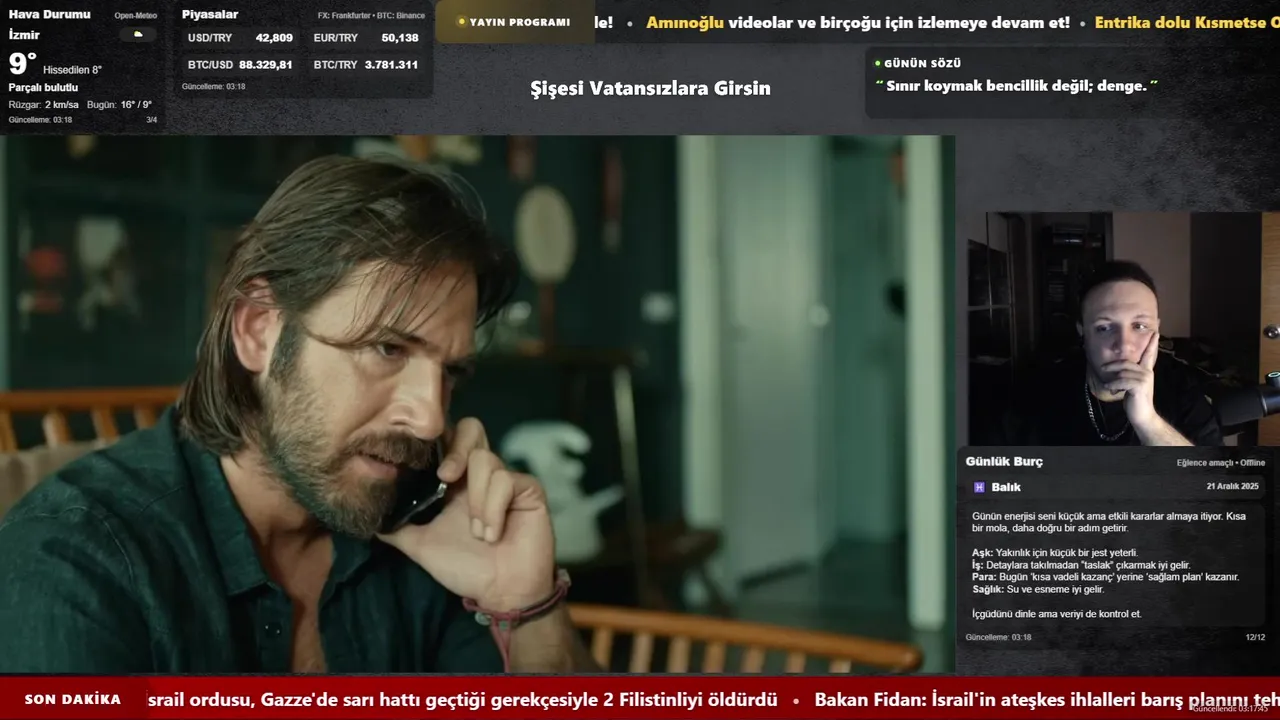Click the Rüzgar: 2 km/sa wind value
The width and height of the screenshot is (1280, 720).
click(x=43, y=105)
